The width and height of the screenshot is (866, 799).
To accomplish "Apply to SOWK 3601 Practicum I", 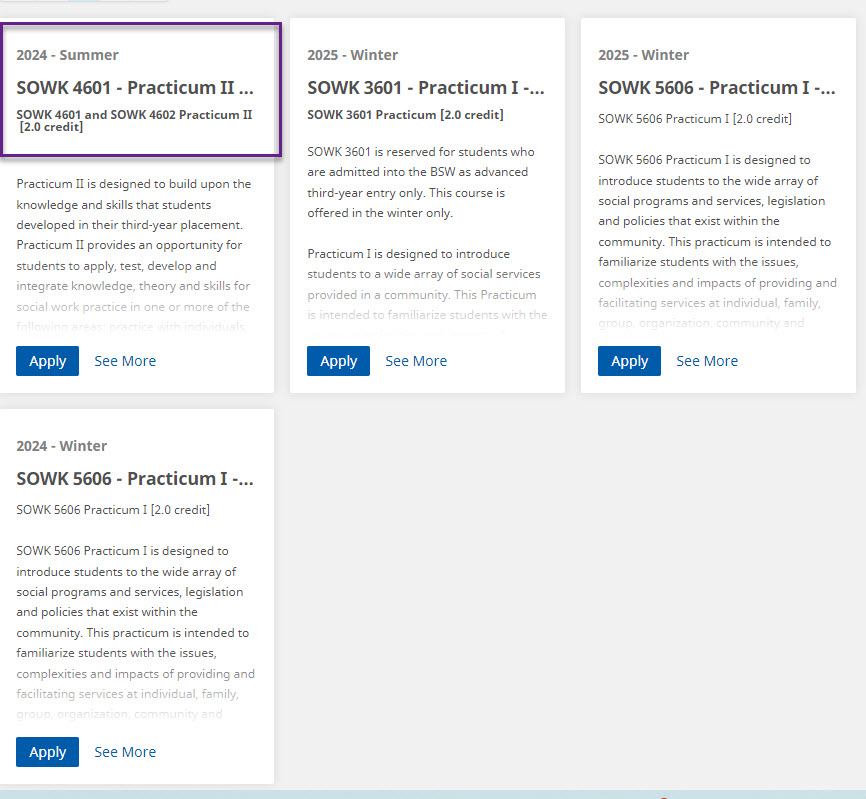I will pyautogui.click(x=338, y=361).
